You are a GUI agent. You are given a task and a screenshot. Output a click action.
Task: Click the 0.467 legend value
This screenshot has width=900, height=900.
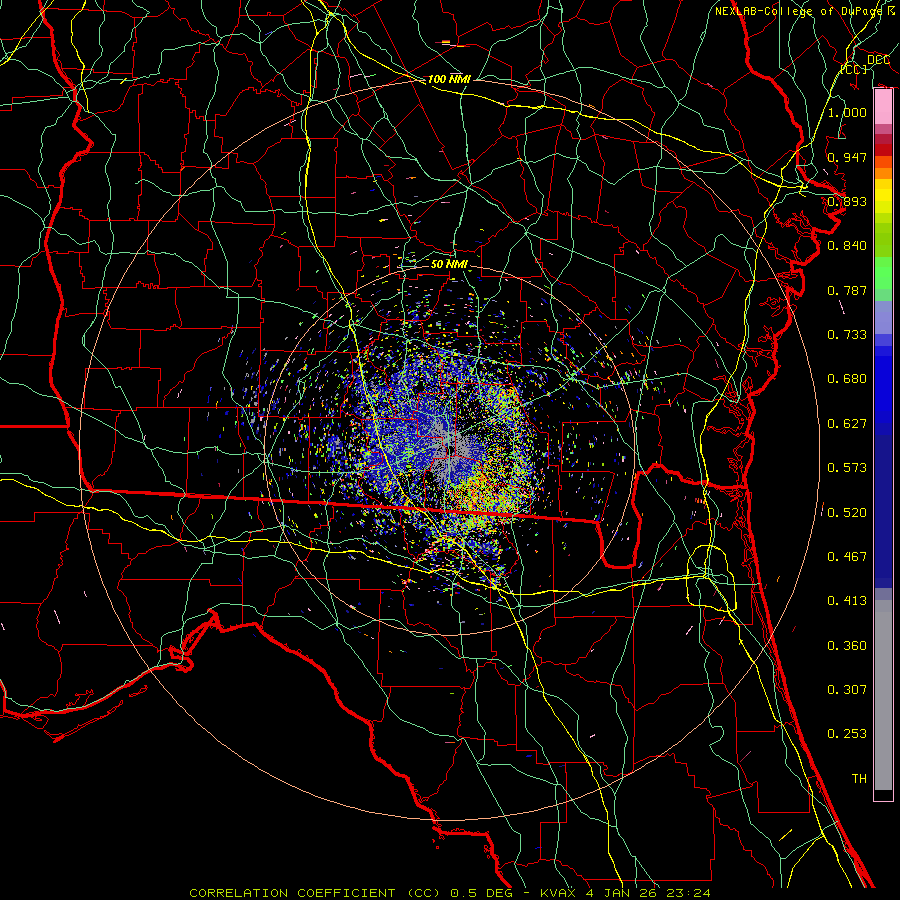point(847,557)
